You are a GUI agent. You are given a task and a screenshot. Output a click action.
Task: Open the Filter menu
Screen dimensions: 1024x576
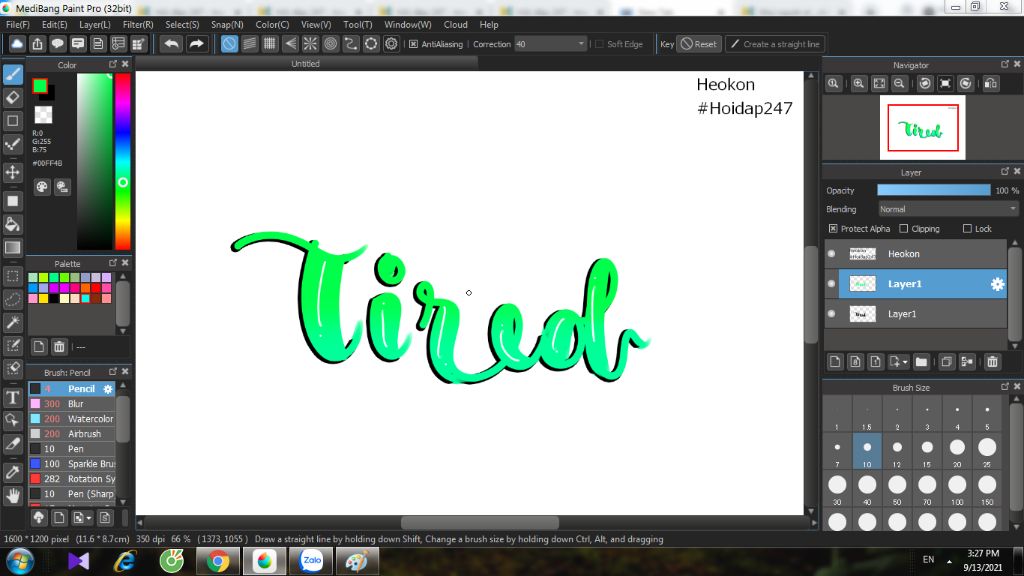138,25
